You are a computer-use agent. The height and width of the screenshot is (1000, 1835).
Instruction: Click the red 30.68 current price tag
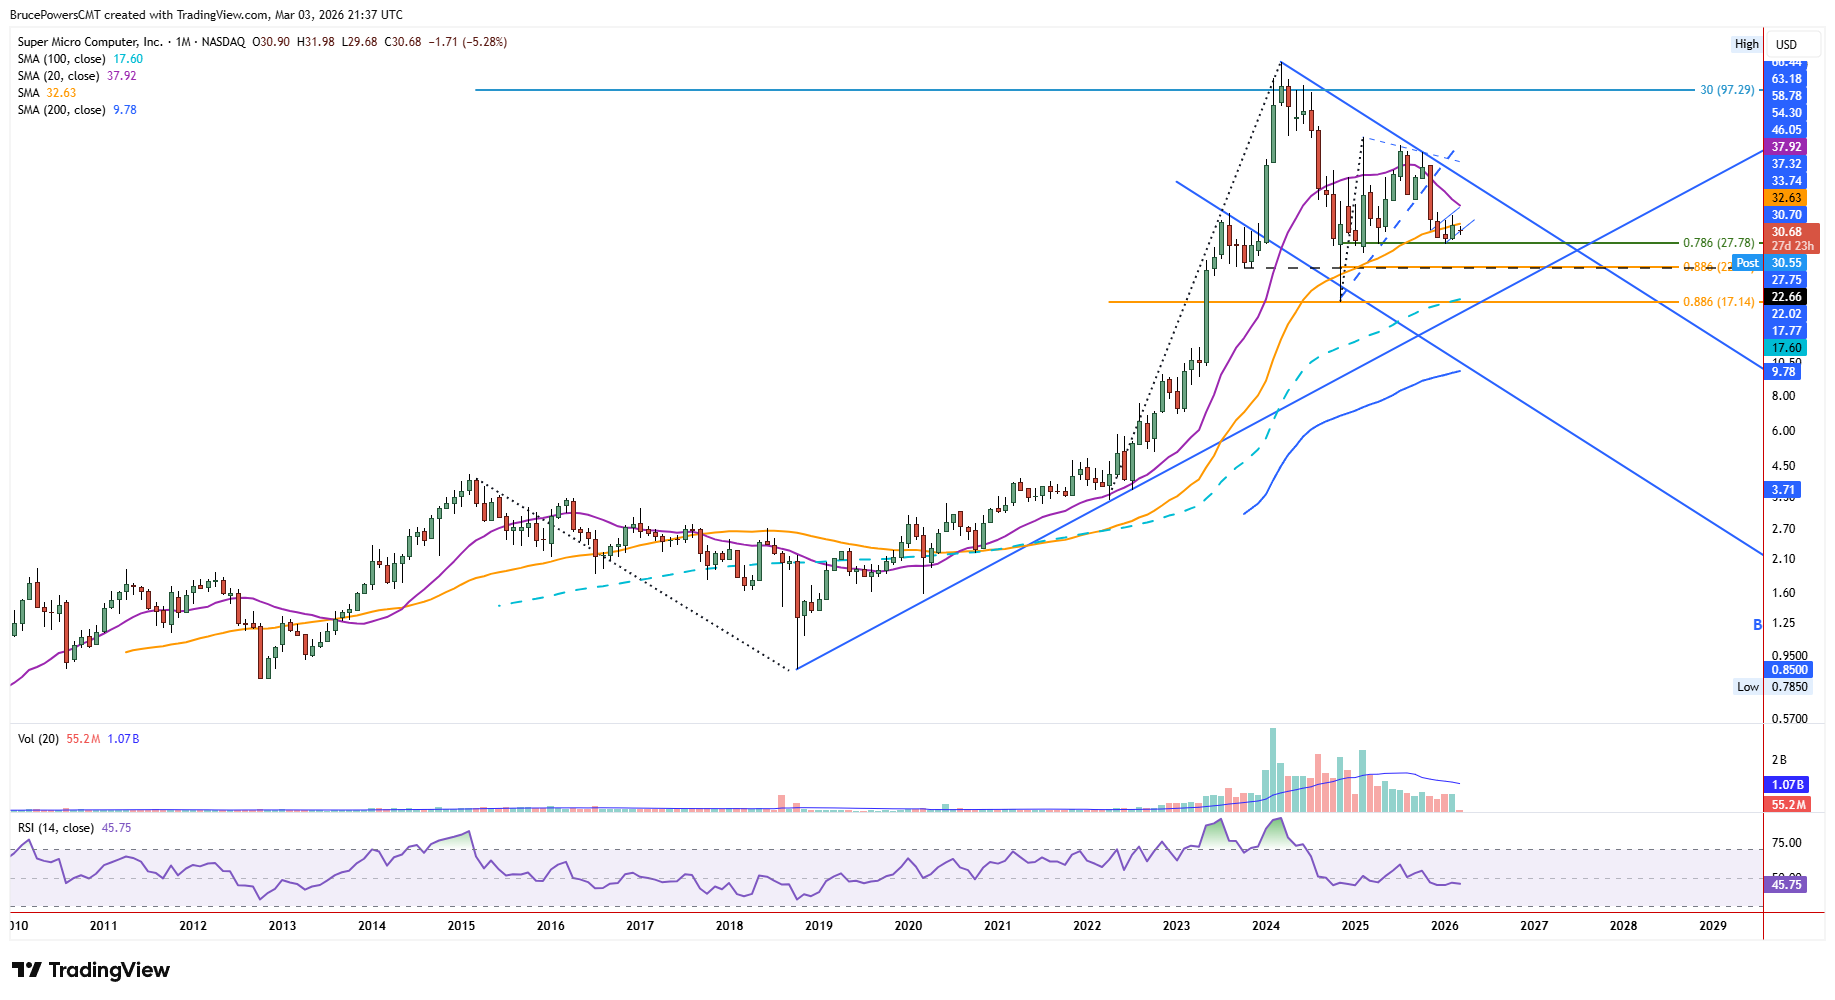(1792, 238)
